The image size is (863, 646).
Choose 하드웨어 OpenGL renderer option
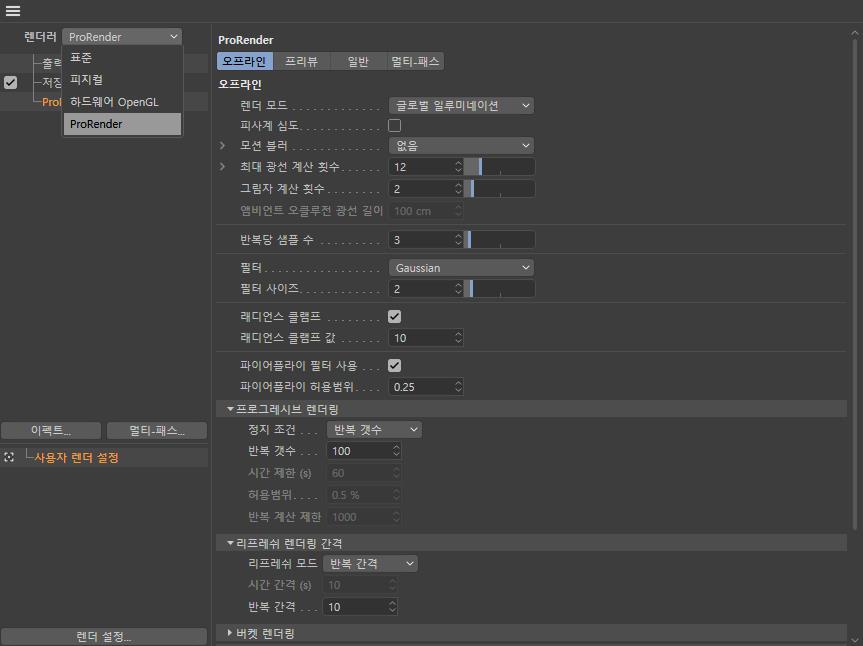coord(122,102)
